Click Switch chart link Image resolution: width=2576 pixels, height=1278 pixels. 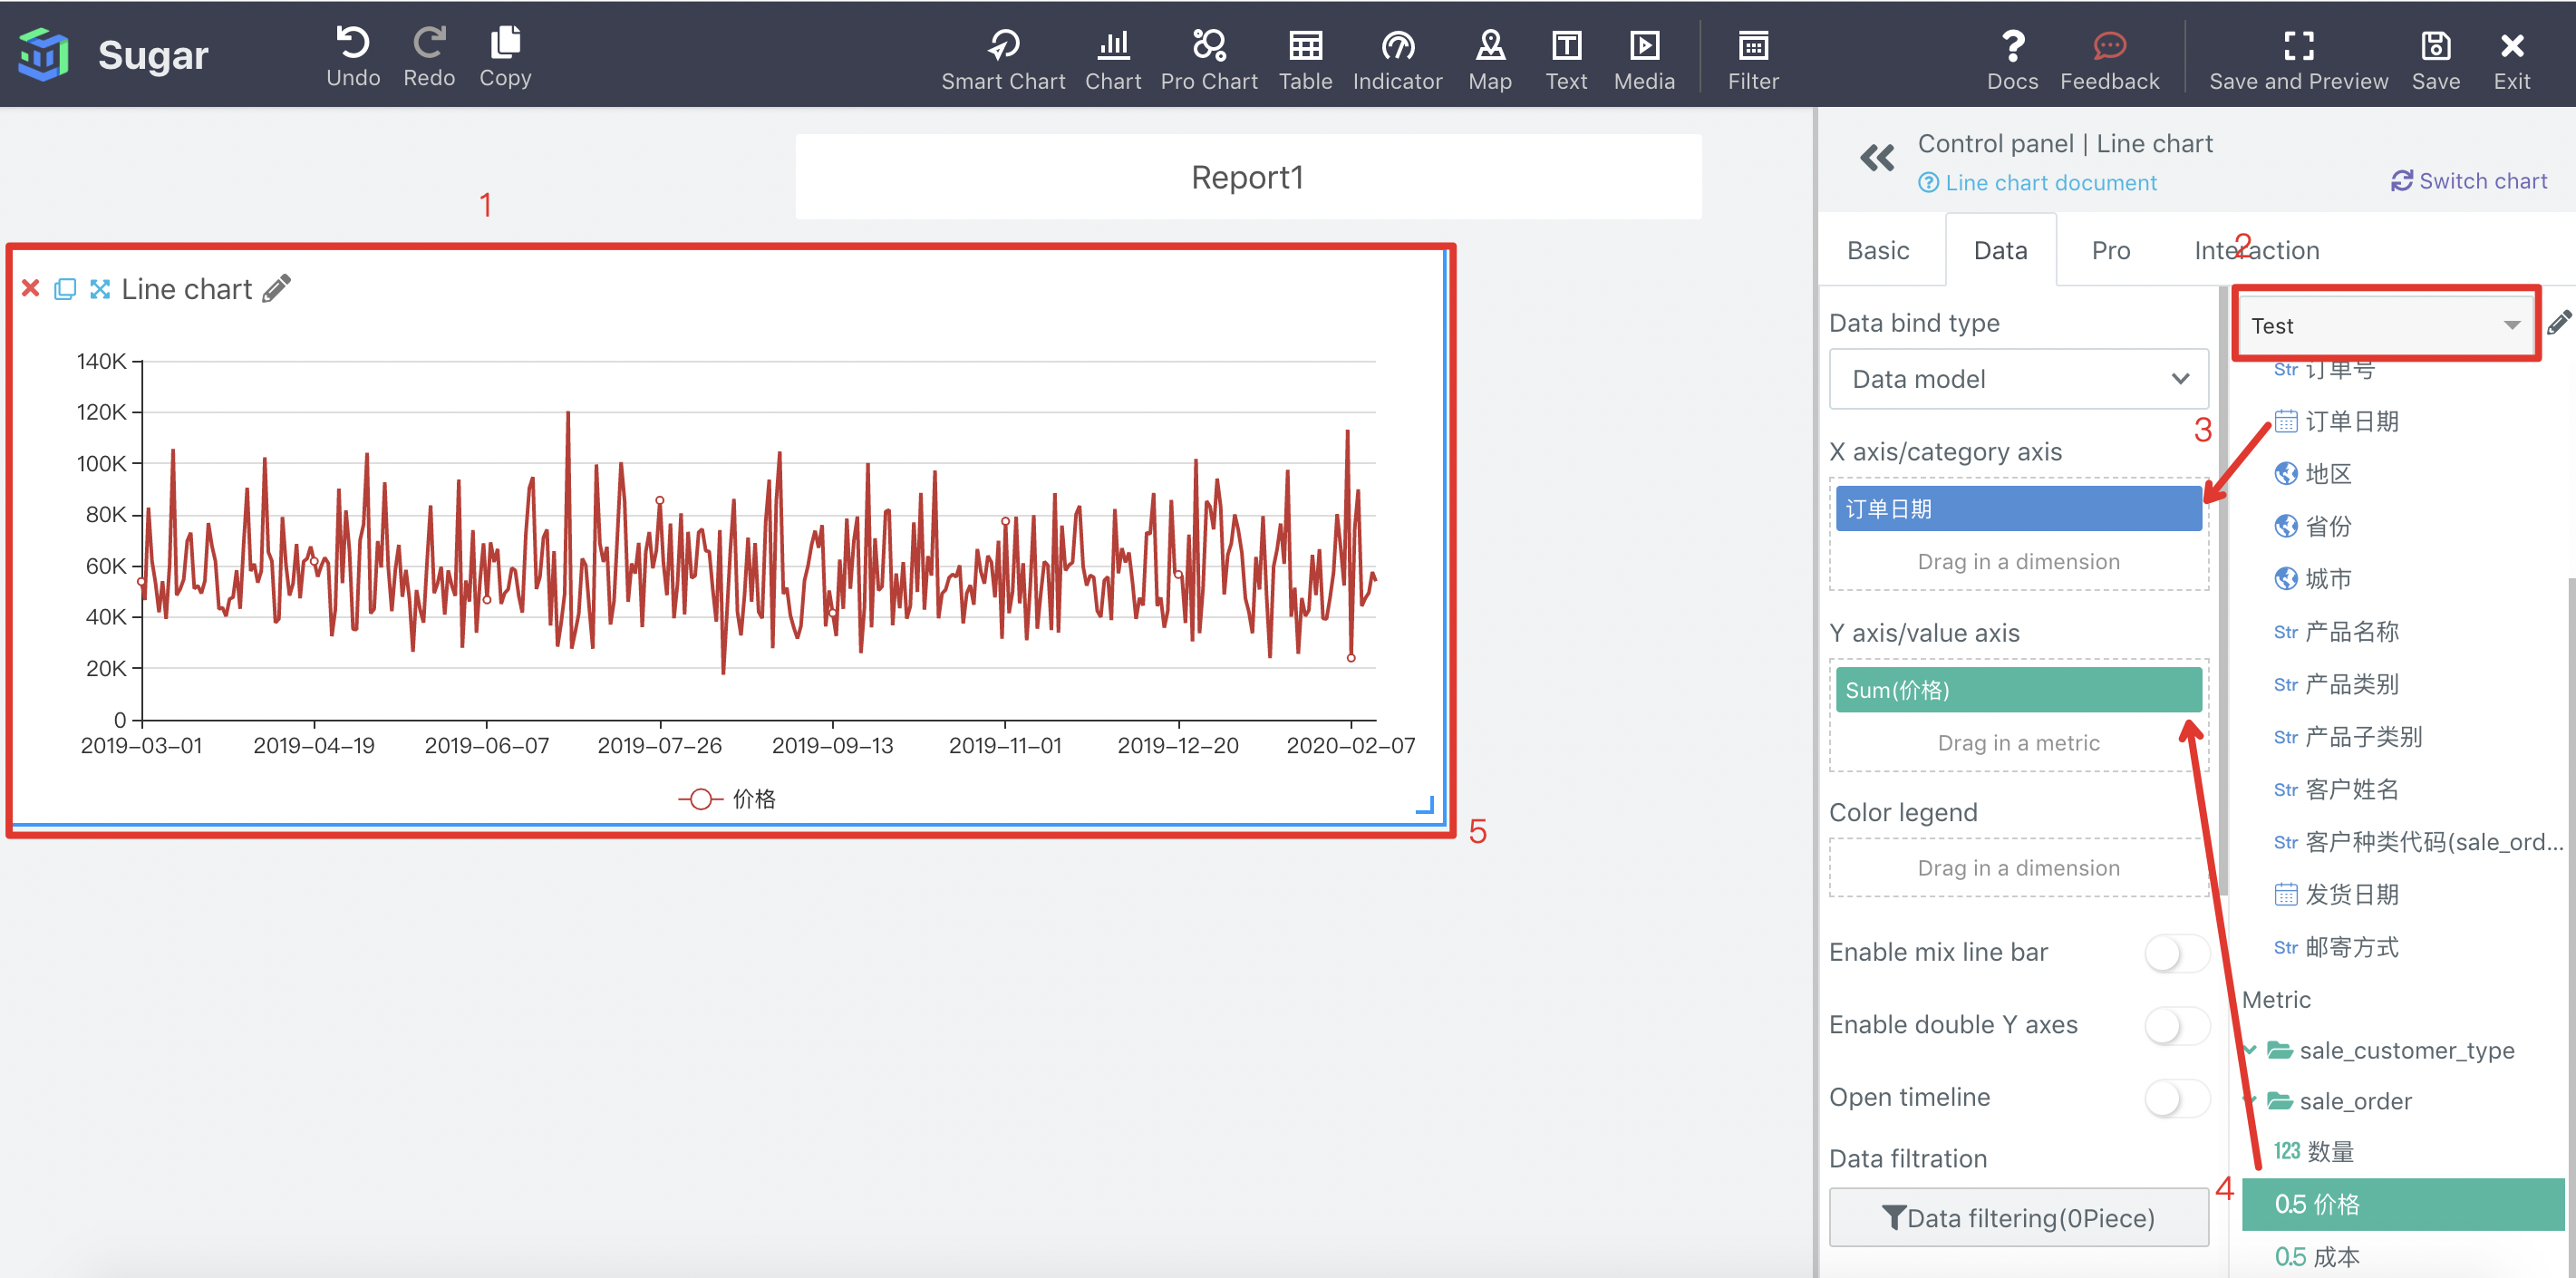pos(2469,181)
